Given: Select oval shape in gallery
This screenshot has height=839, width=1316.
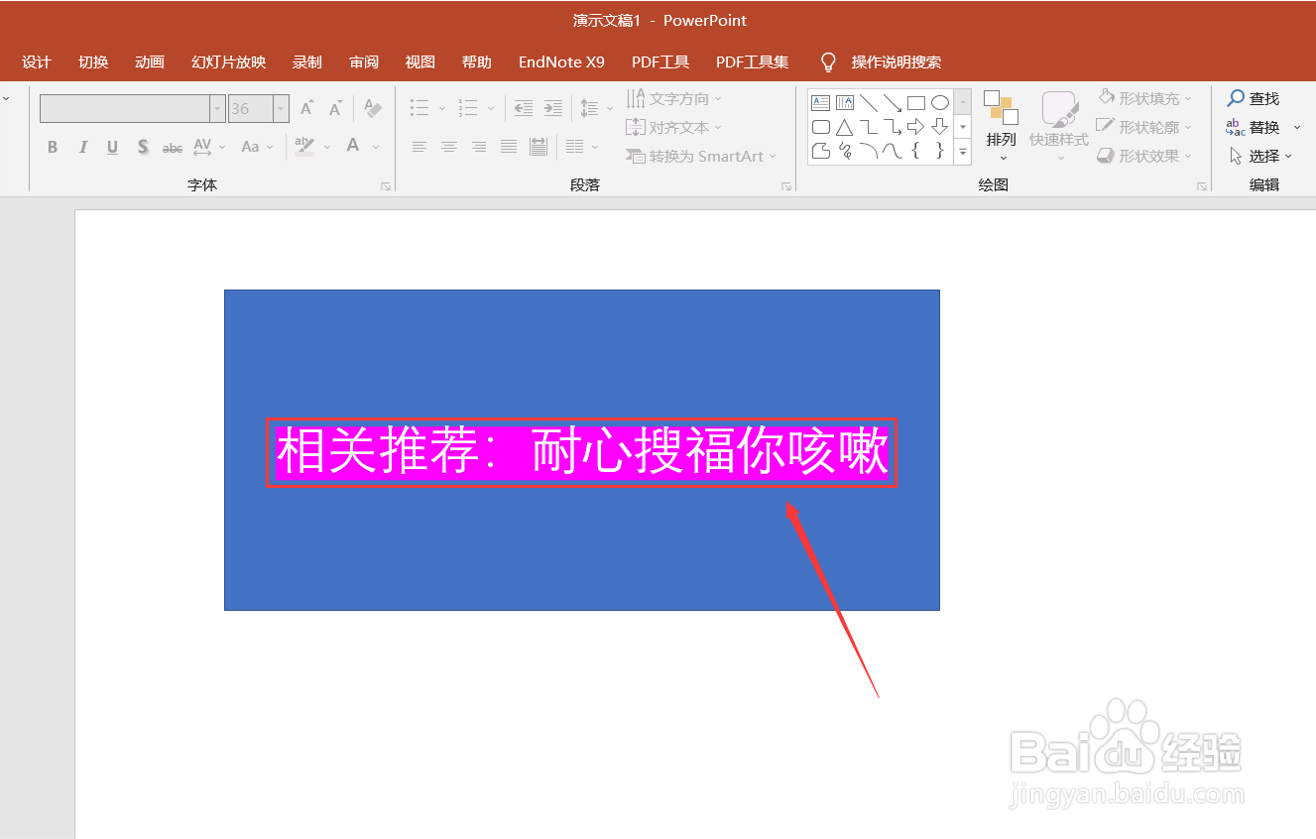Looking at the screenshot, I should 940,102.
